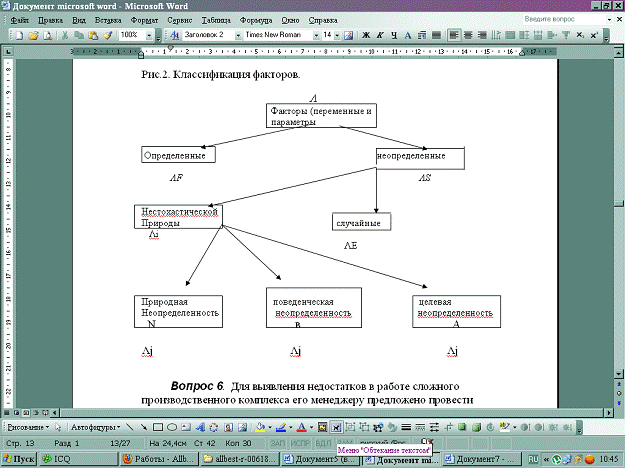Click the Автофигуры button
The image size is (625, 468).
[x=94, y=426]
